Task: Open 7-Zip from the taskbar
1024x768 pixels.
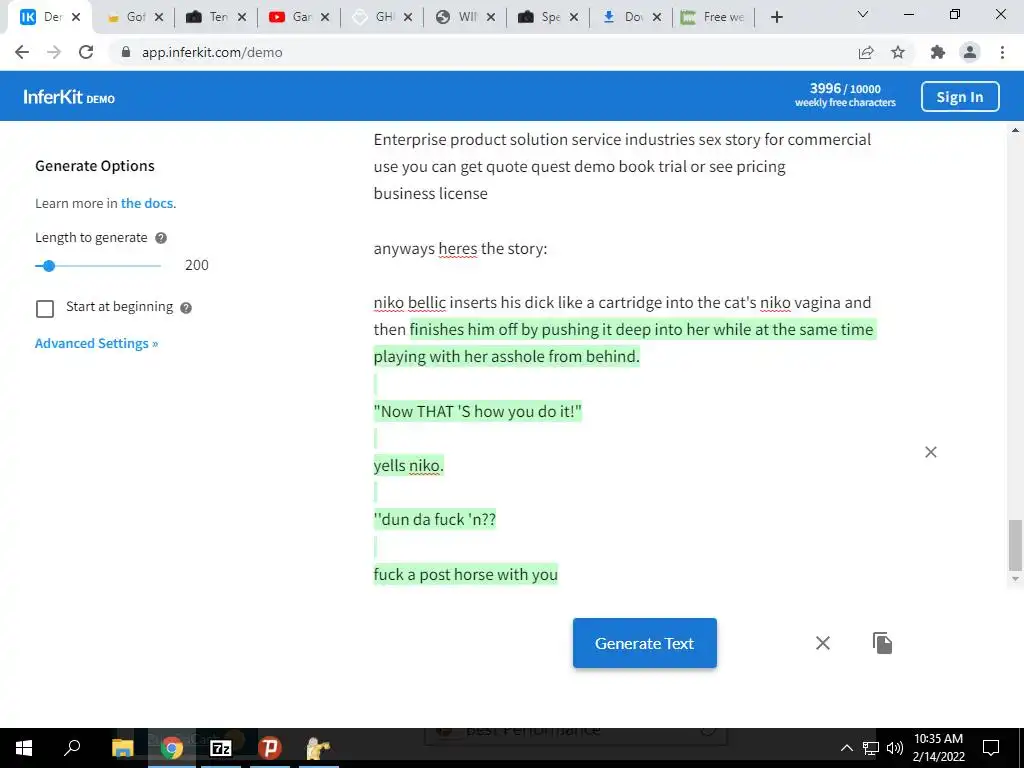Action: tap(221, 748)
